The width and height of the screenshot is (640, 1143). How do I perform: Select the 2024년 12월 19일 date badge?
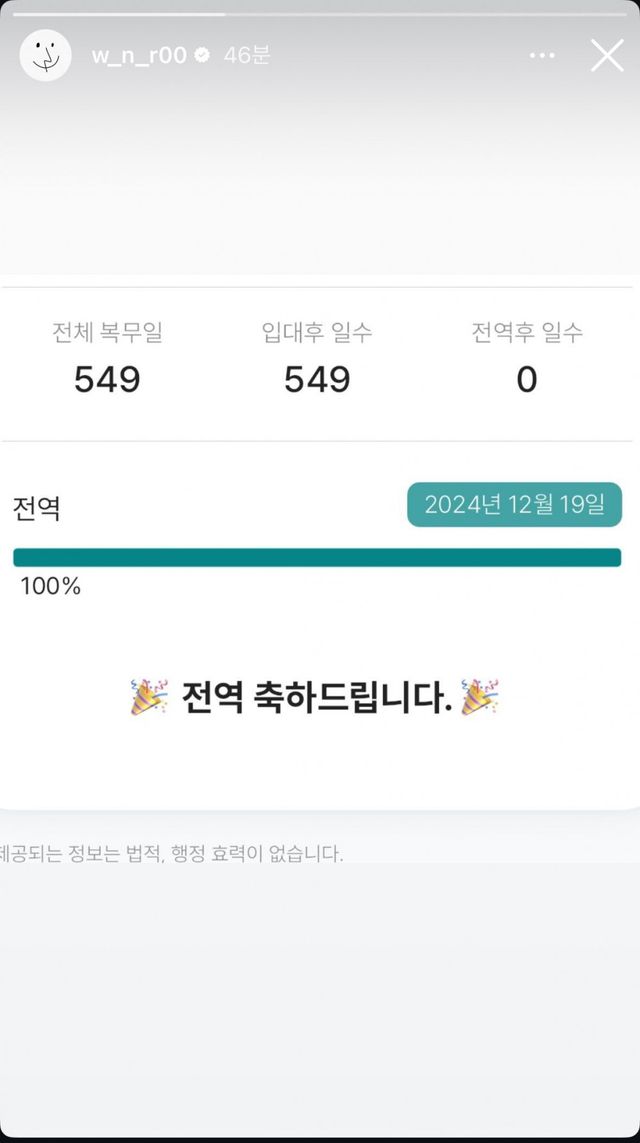[514, 505]
